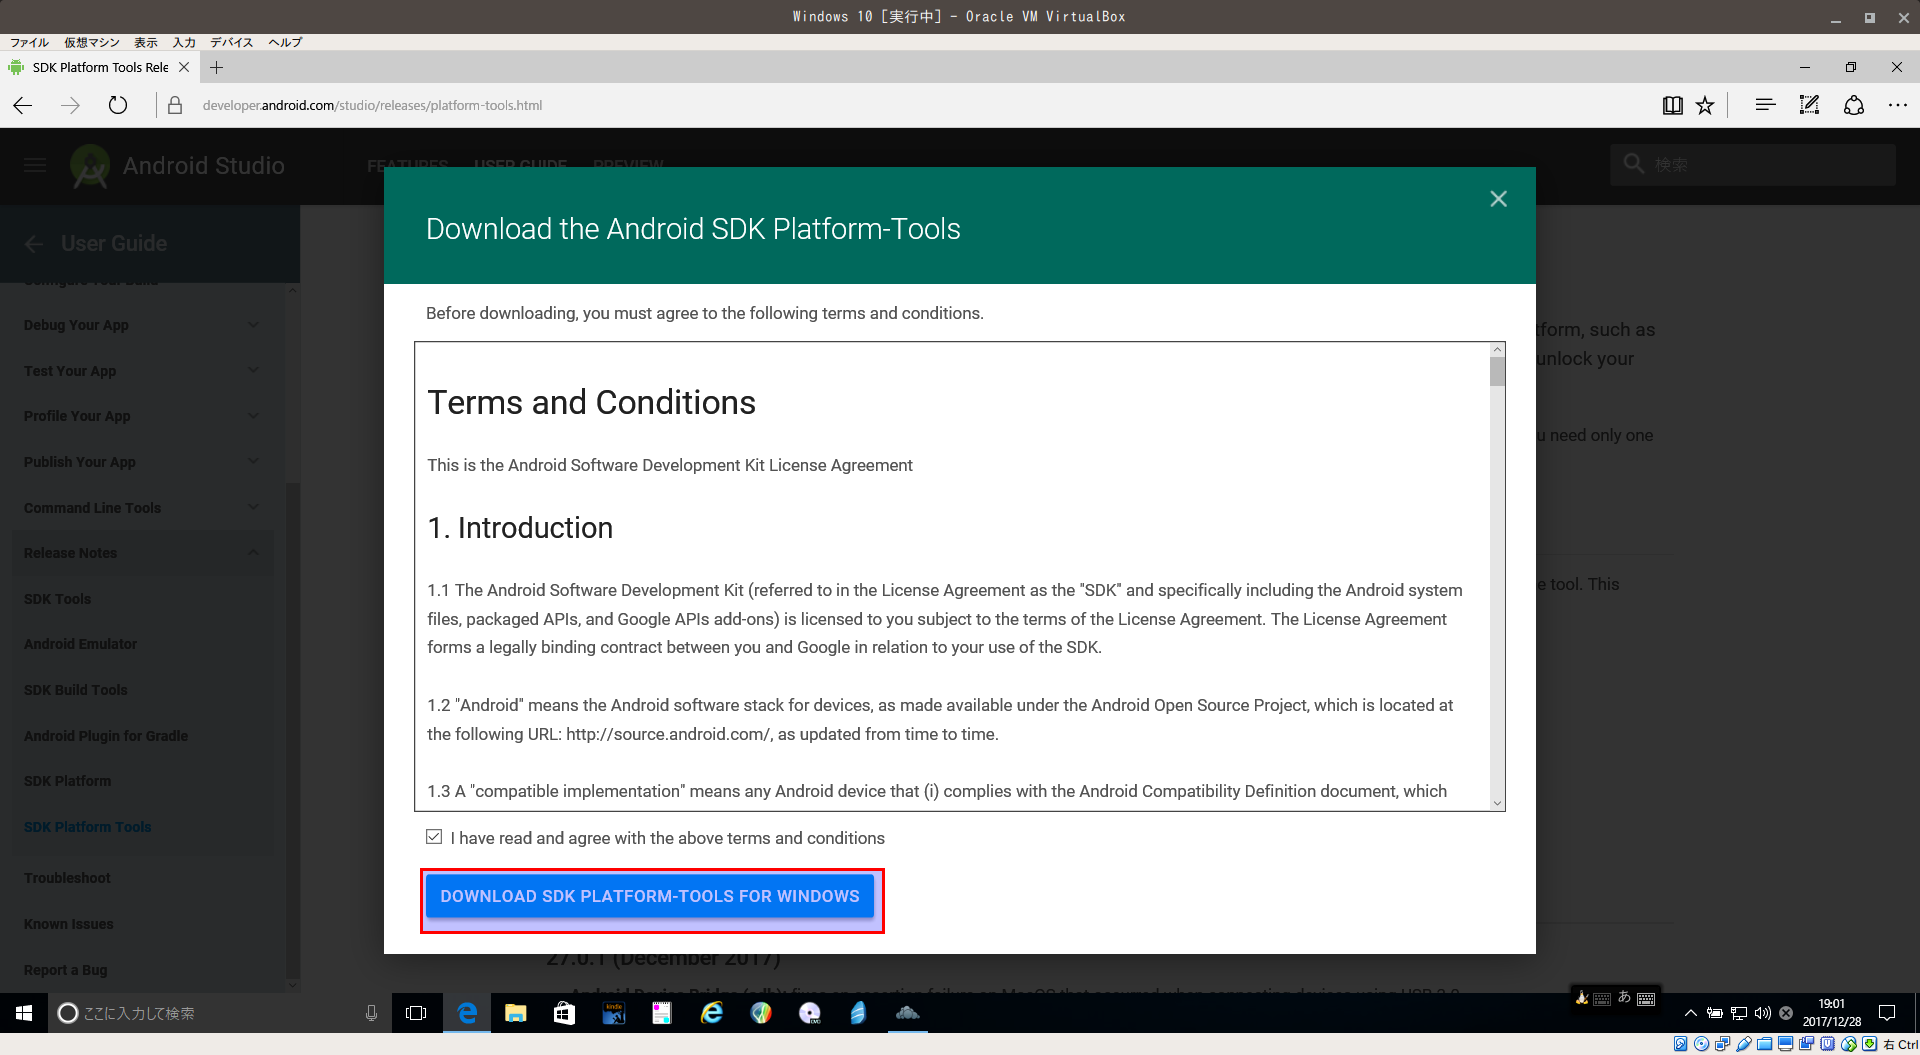
Task: Open VirtualBox ファイル menu
Action: click(x=29, y=42)
